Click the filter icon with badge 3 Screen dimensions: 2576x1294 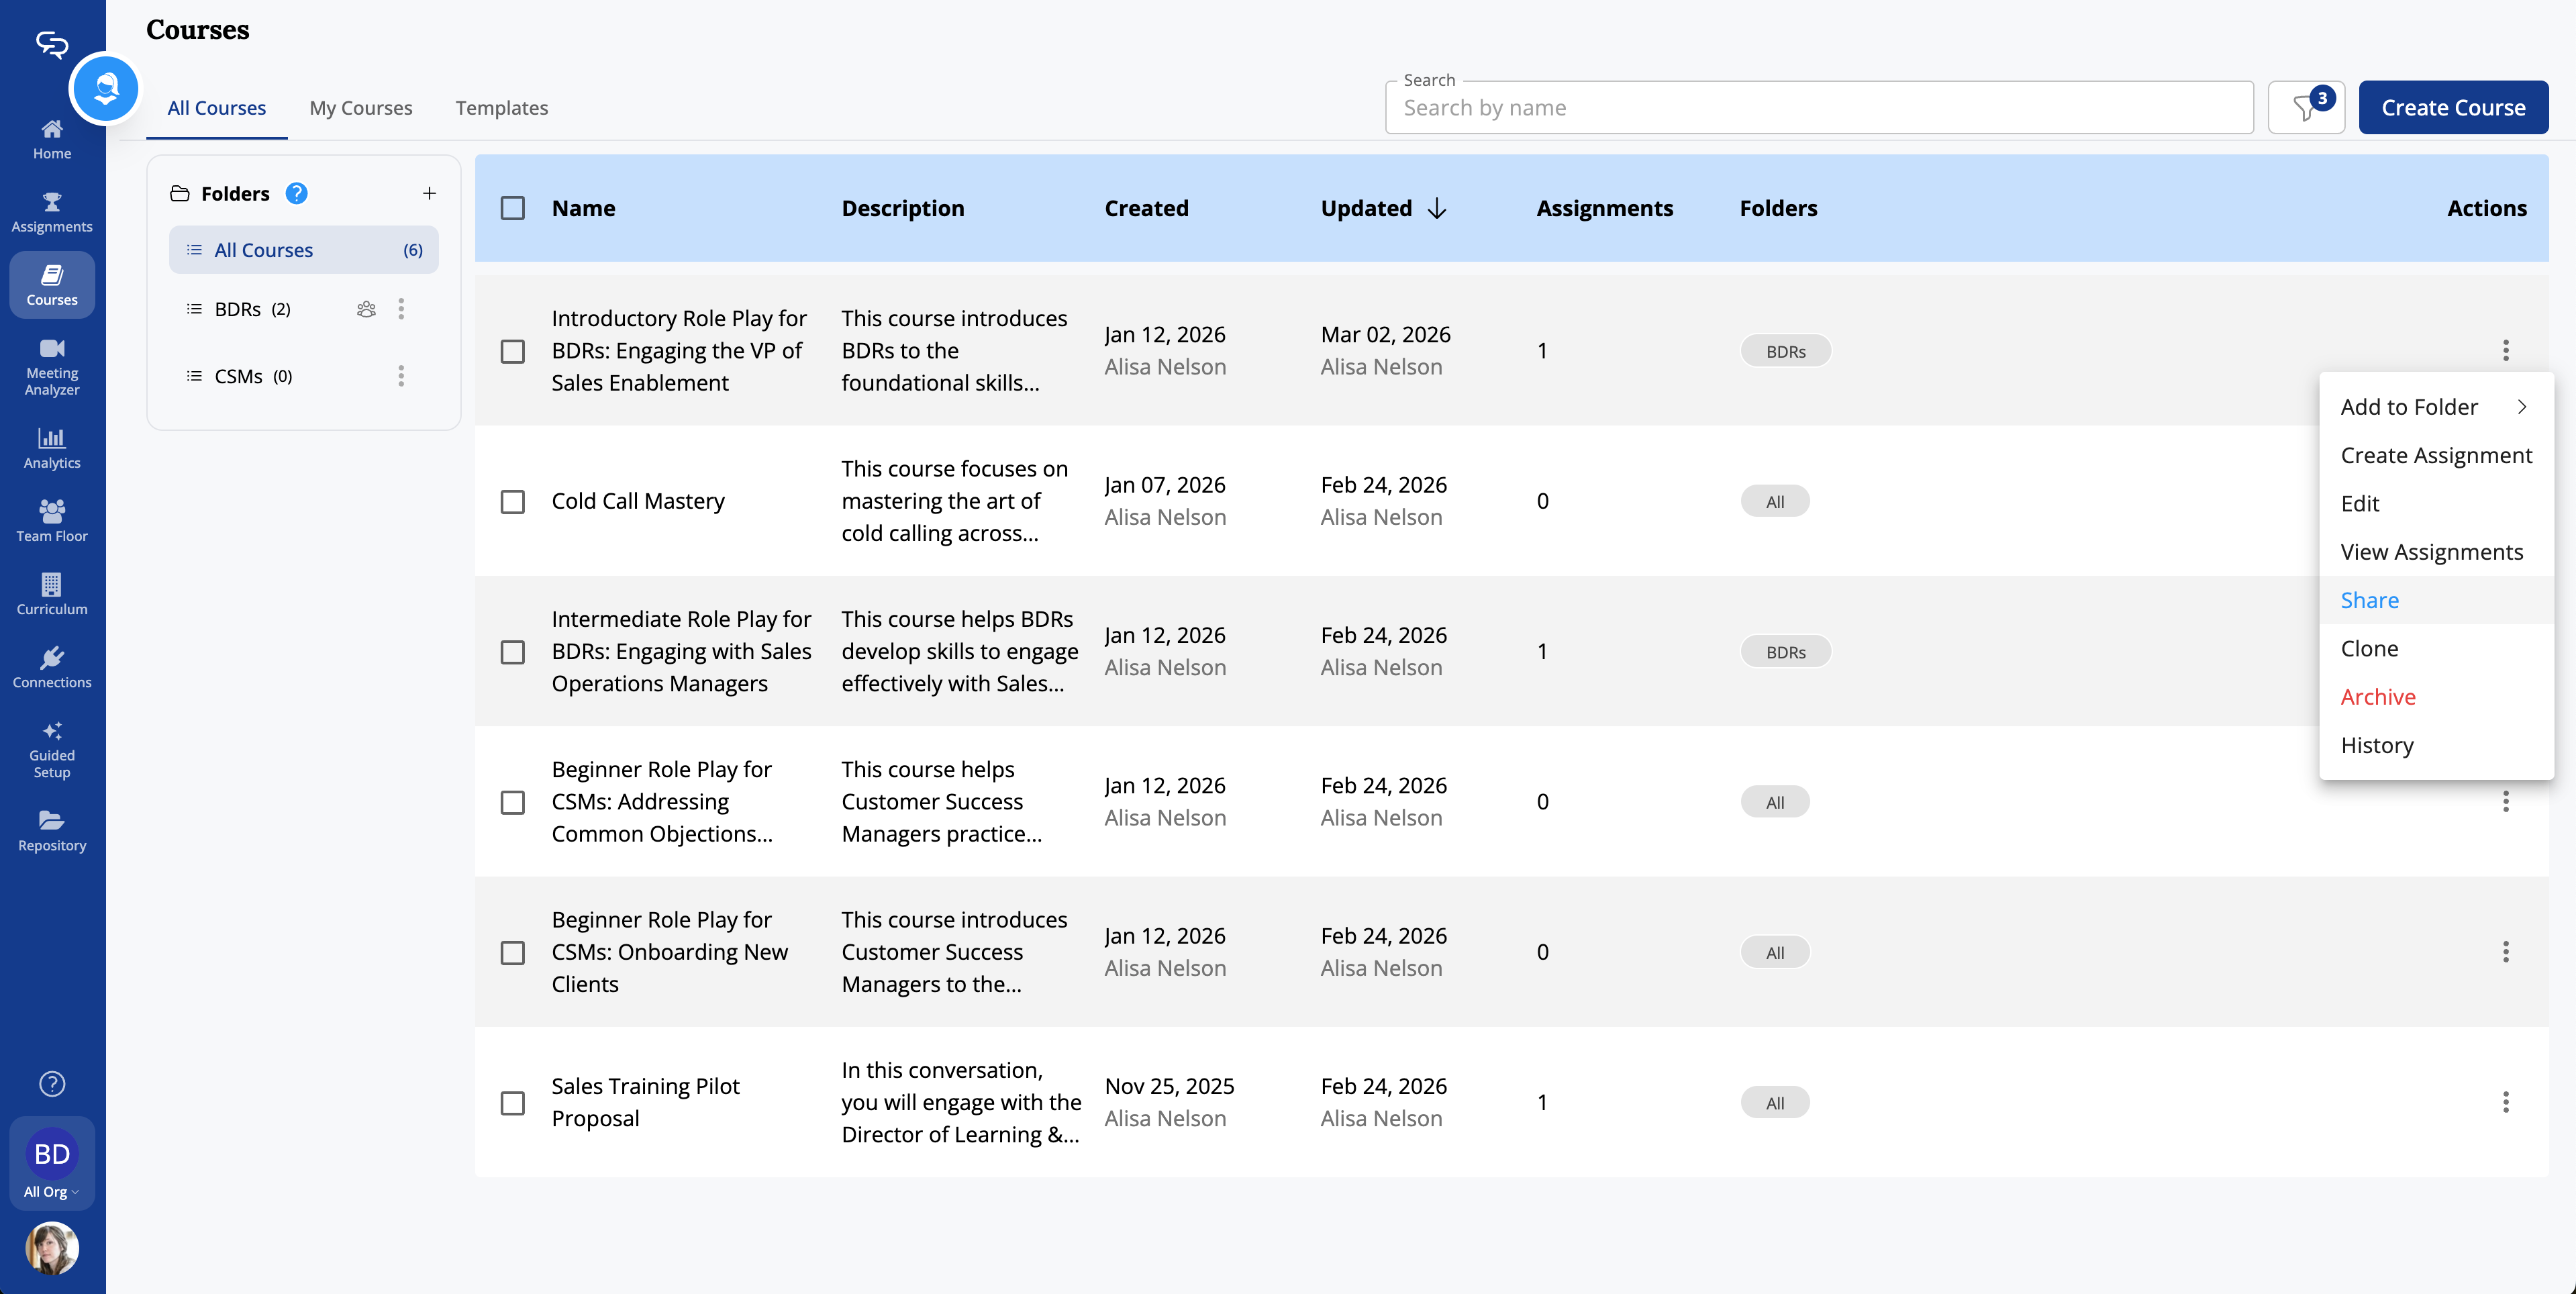pos(2305,108)
